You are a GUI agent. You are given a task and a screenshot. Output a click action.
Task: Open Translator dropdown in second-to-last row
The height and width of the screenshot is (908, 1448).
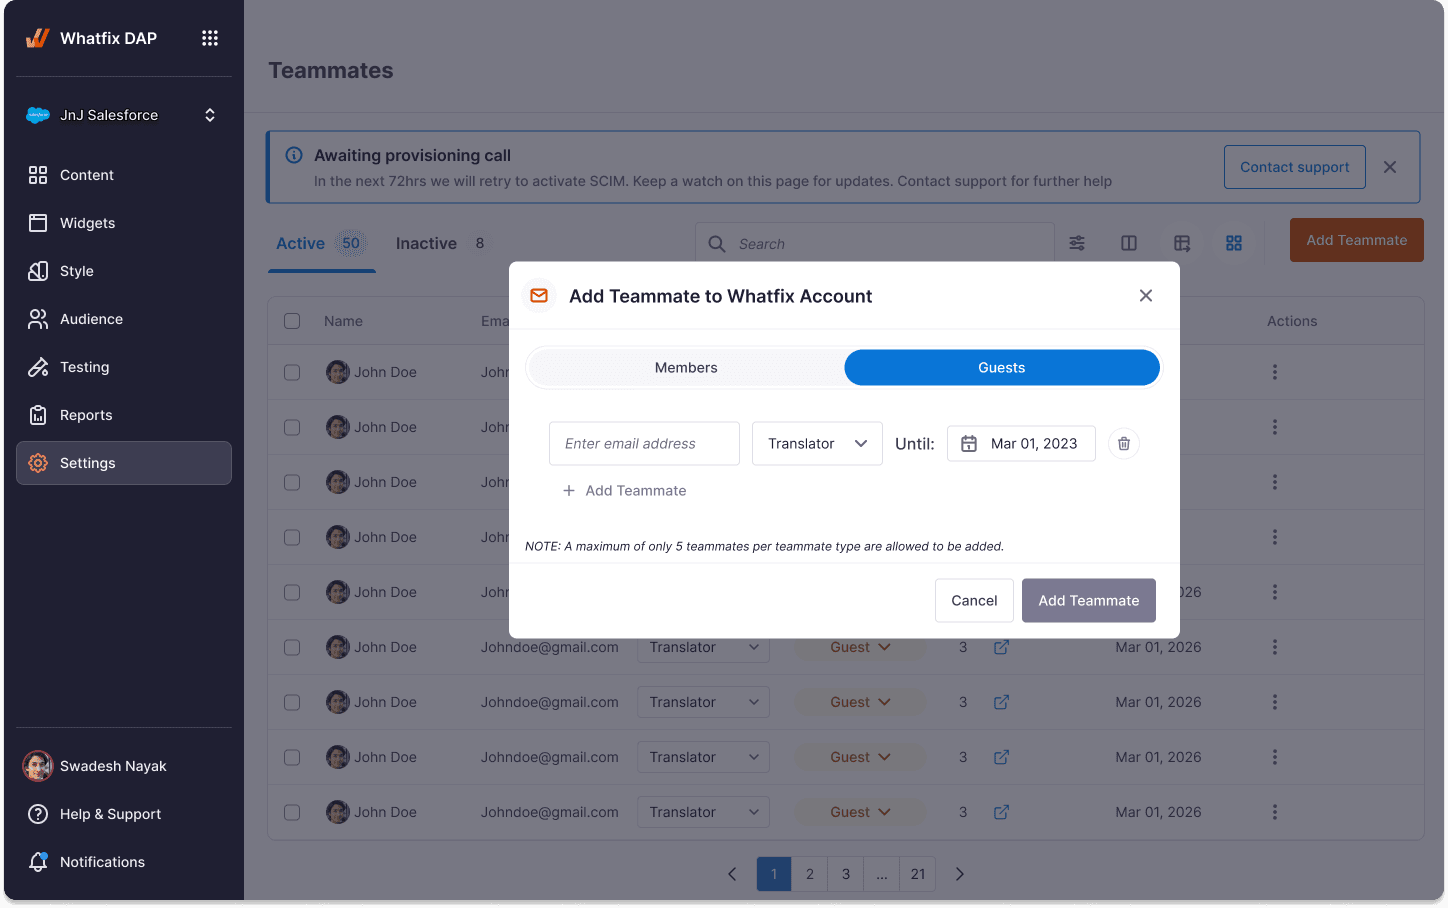point(704,757)
